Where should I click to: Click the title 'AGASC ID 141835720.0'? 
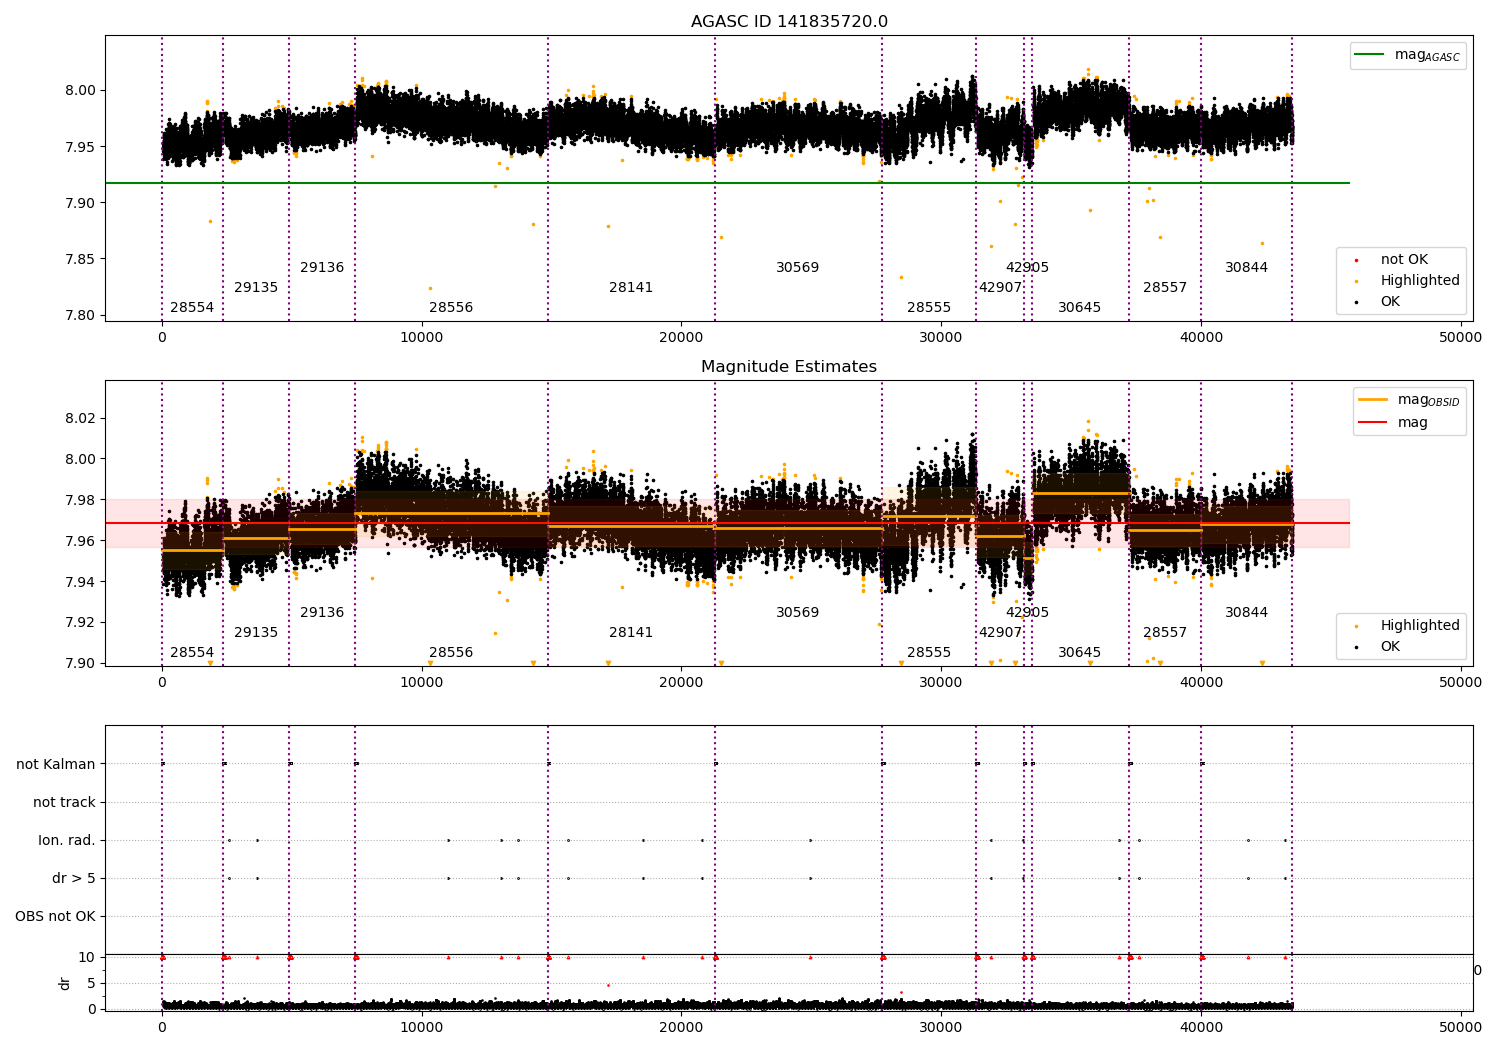[x=789, y=22]
